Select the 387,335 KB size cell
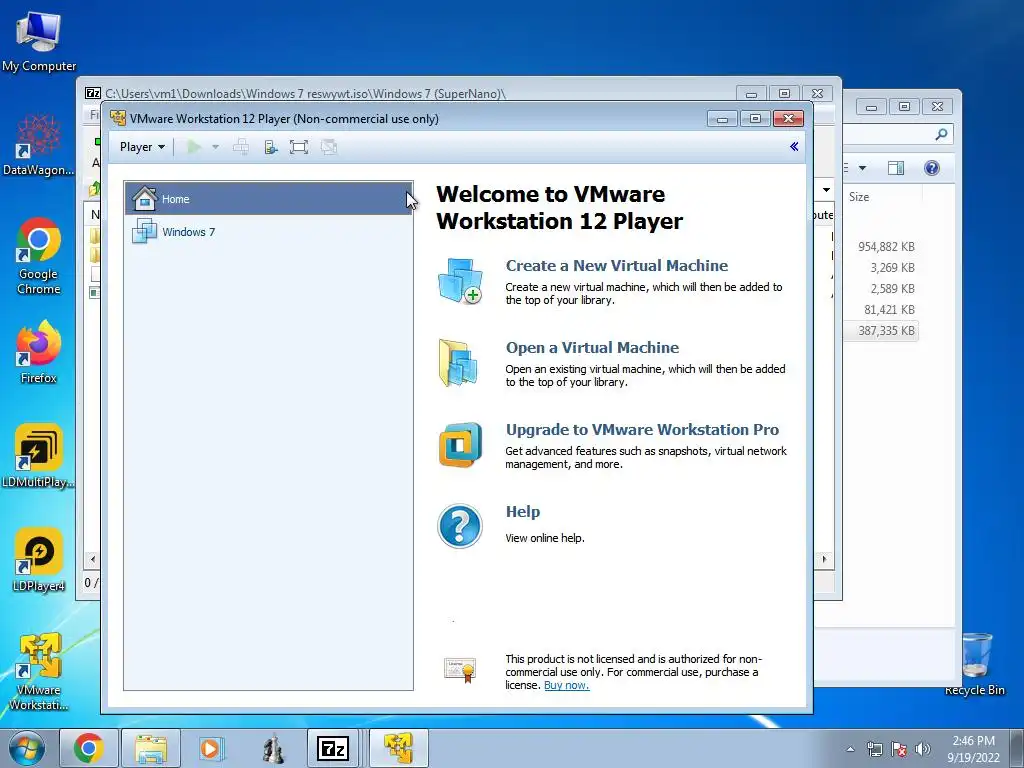 tap(886, 330)
